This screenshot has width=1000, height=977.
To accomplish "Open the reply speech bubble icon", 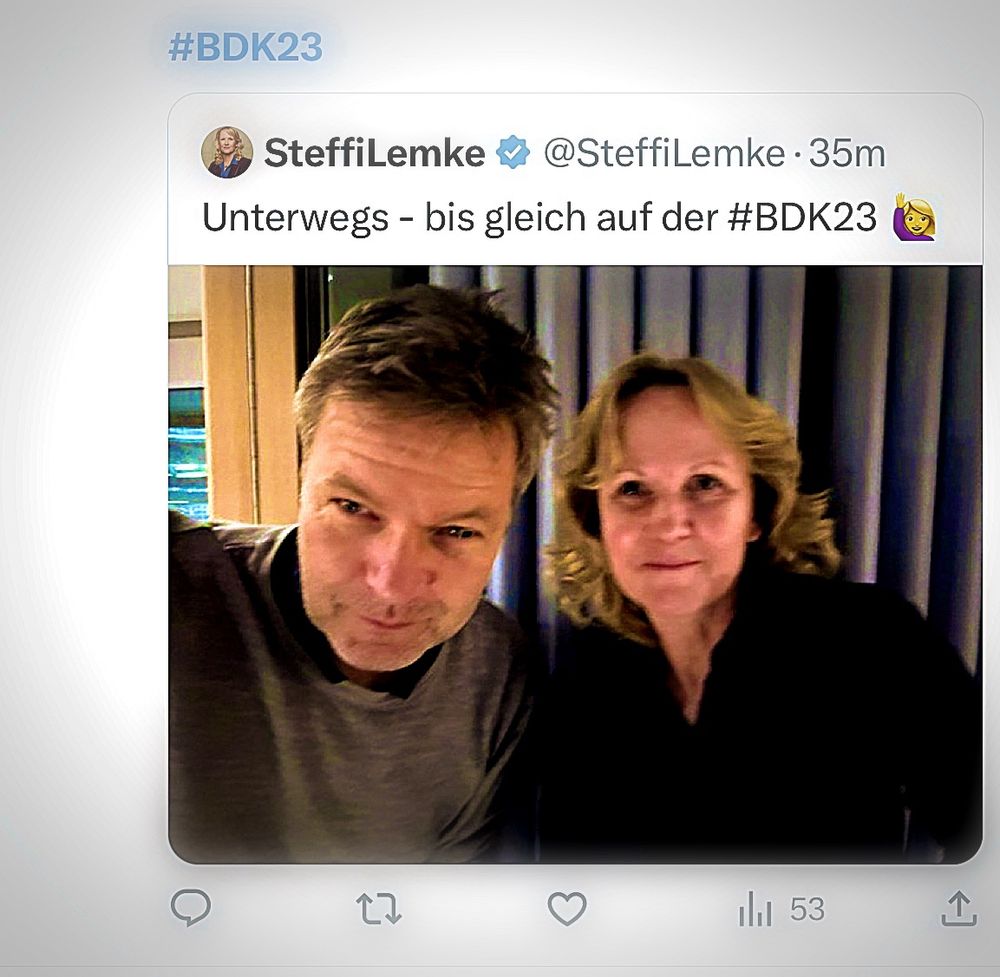I will [190, 907].
